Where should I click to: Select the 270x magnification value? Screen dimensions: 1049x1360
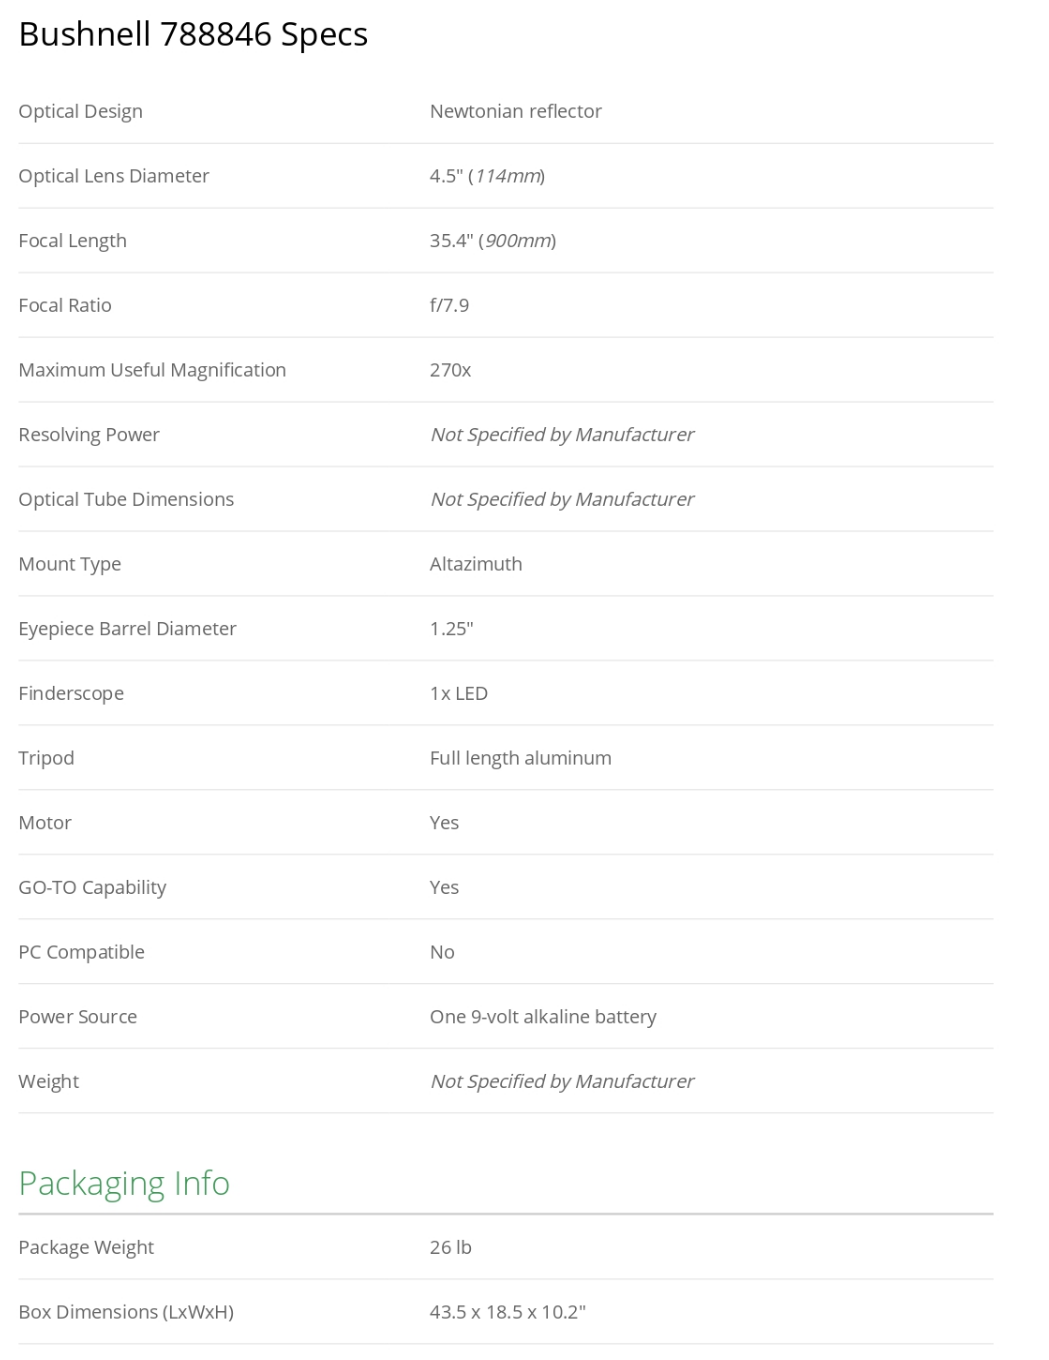pyautogui.click(x=450, y=370)
